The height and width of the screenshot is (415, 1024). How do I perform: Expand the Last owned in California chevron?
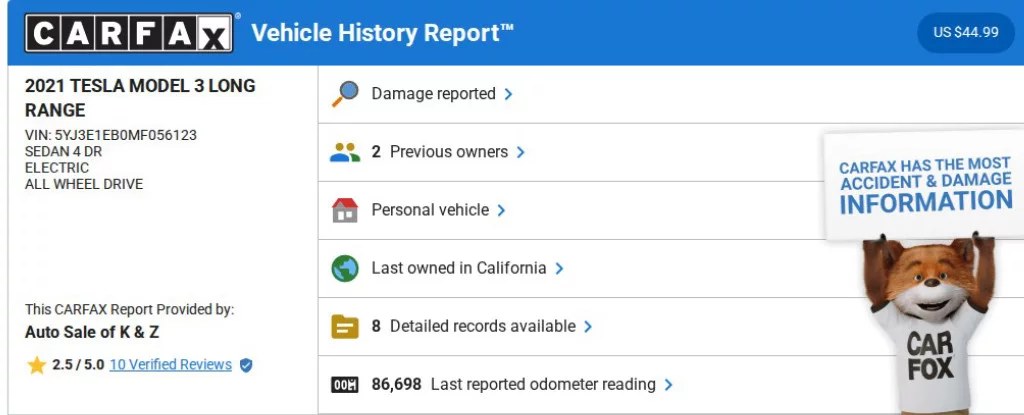(x=560, y=269)
